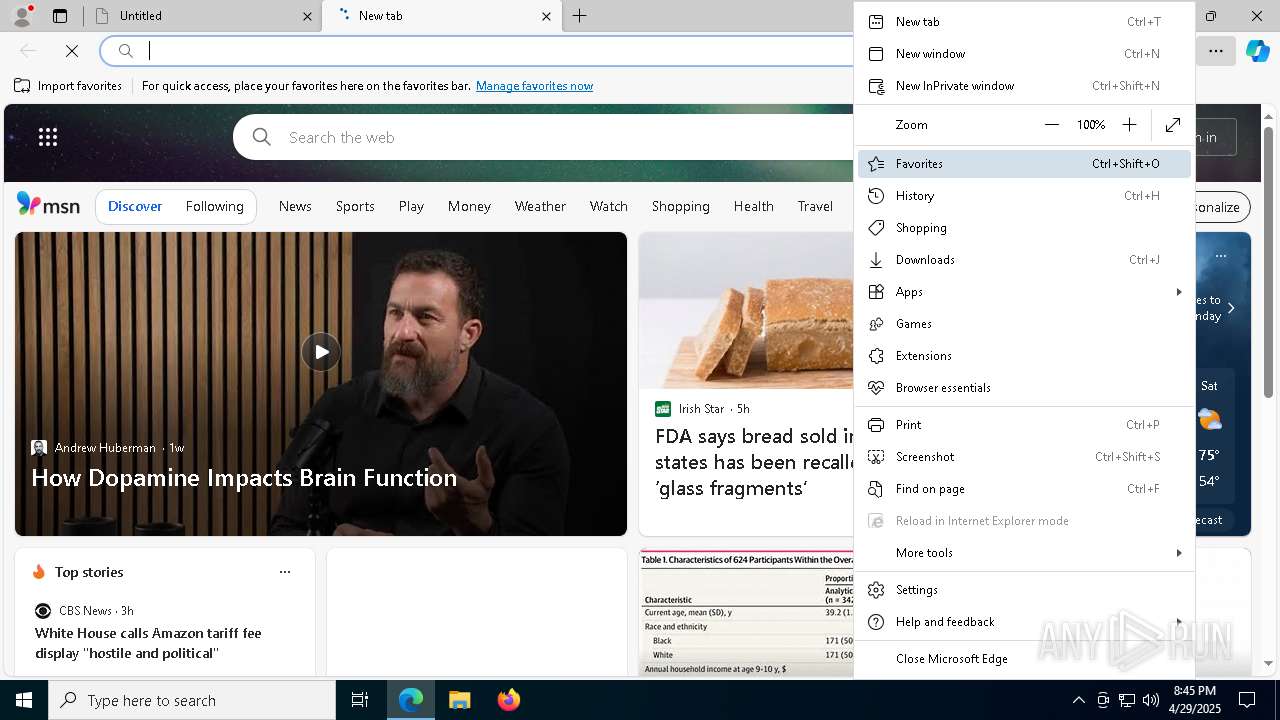
Task: Close the New tab tab
Action: coord(546,16)
